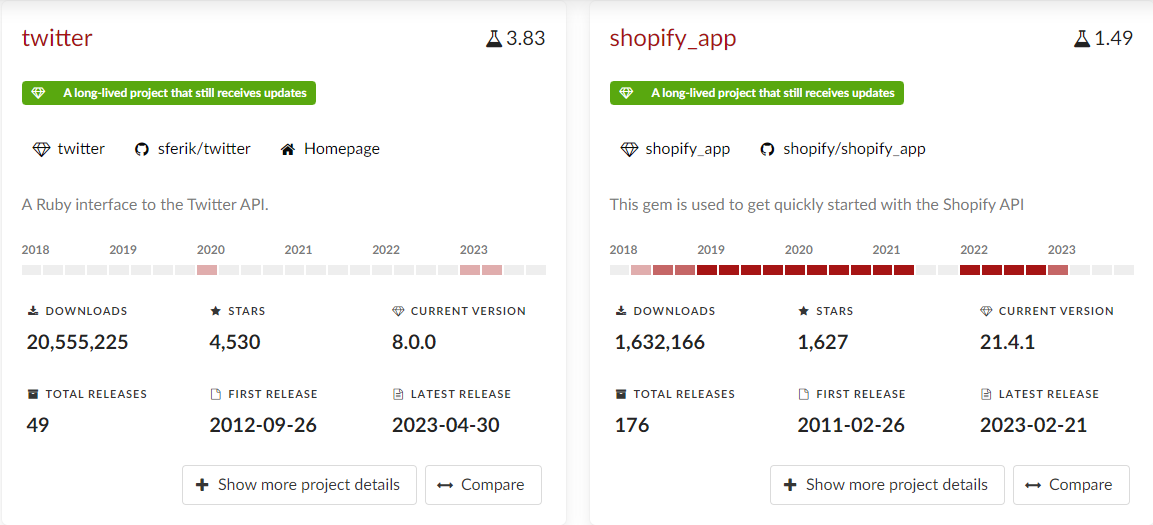
Task: Open the twitter rubygems link
Action: coord(69,149)
